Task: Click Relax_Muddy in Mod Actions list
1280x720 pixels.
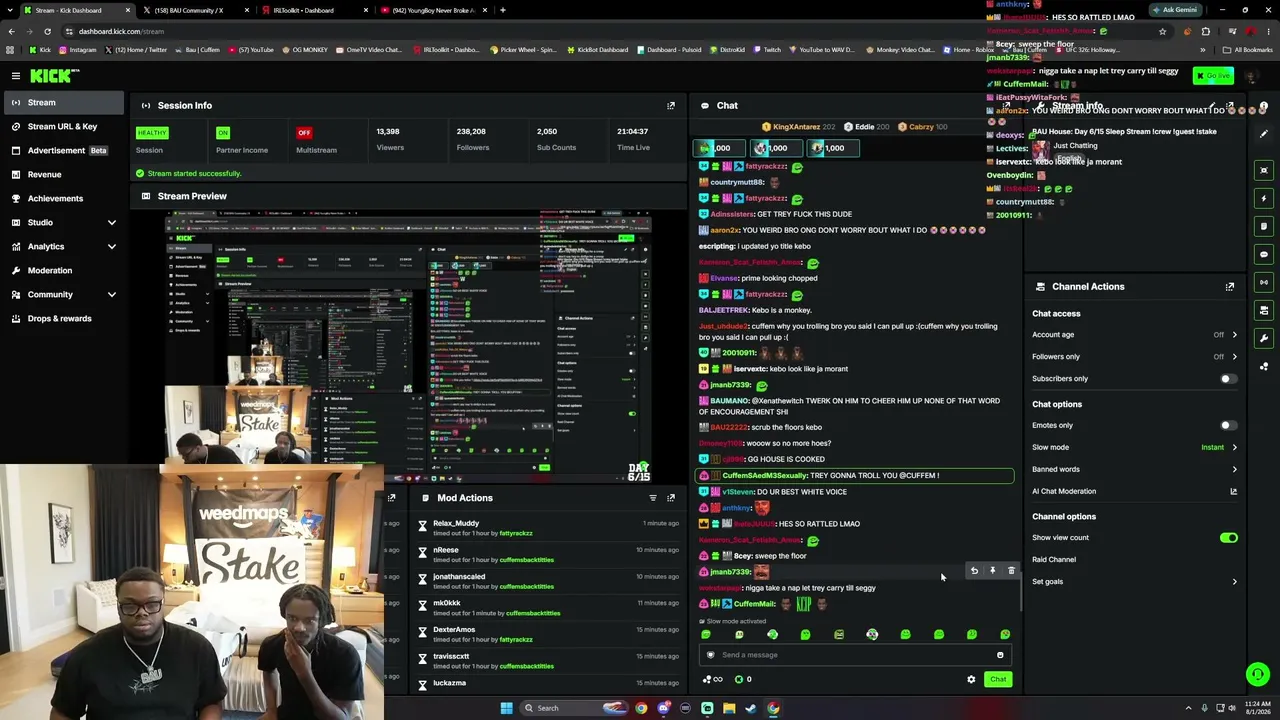Action: pyautogui.click(x=456, y=523)
